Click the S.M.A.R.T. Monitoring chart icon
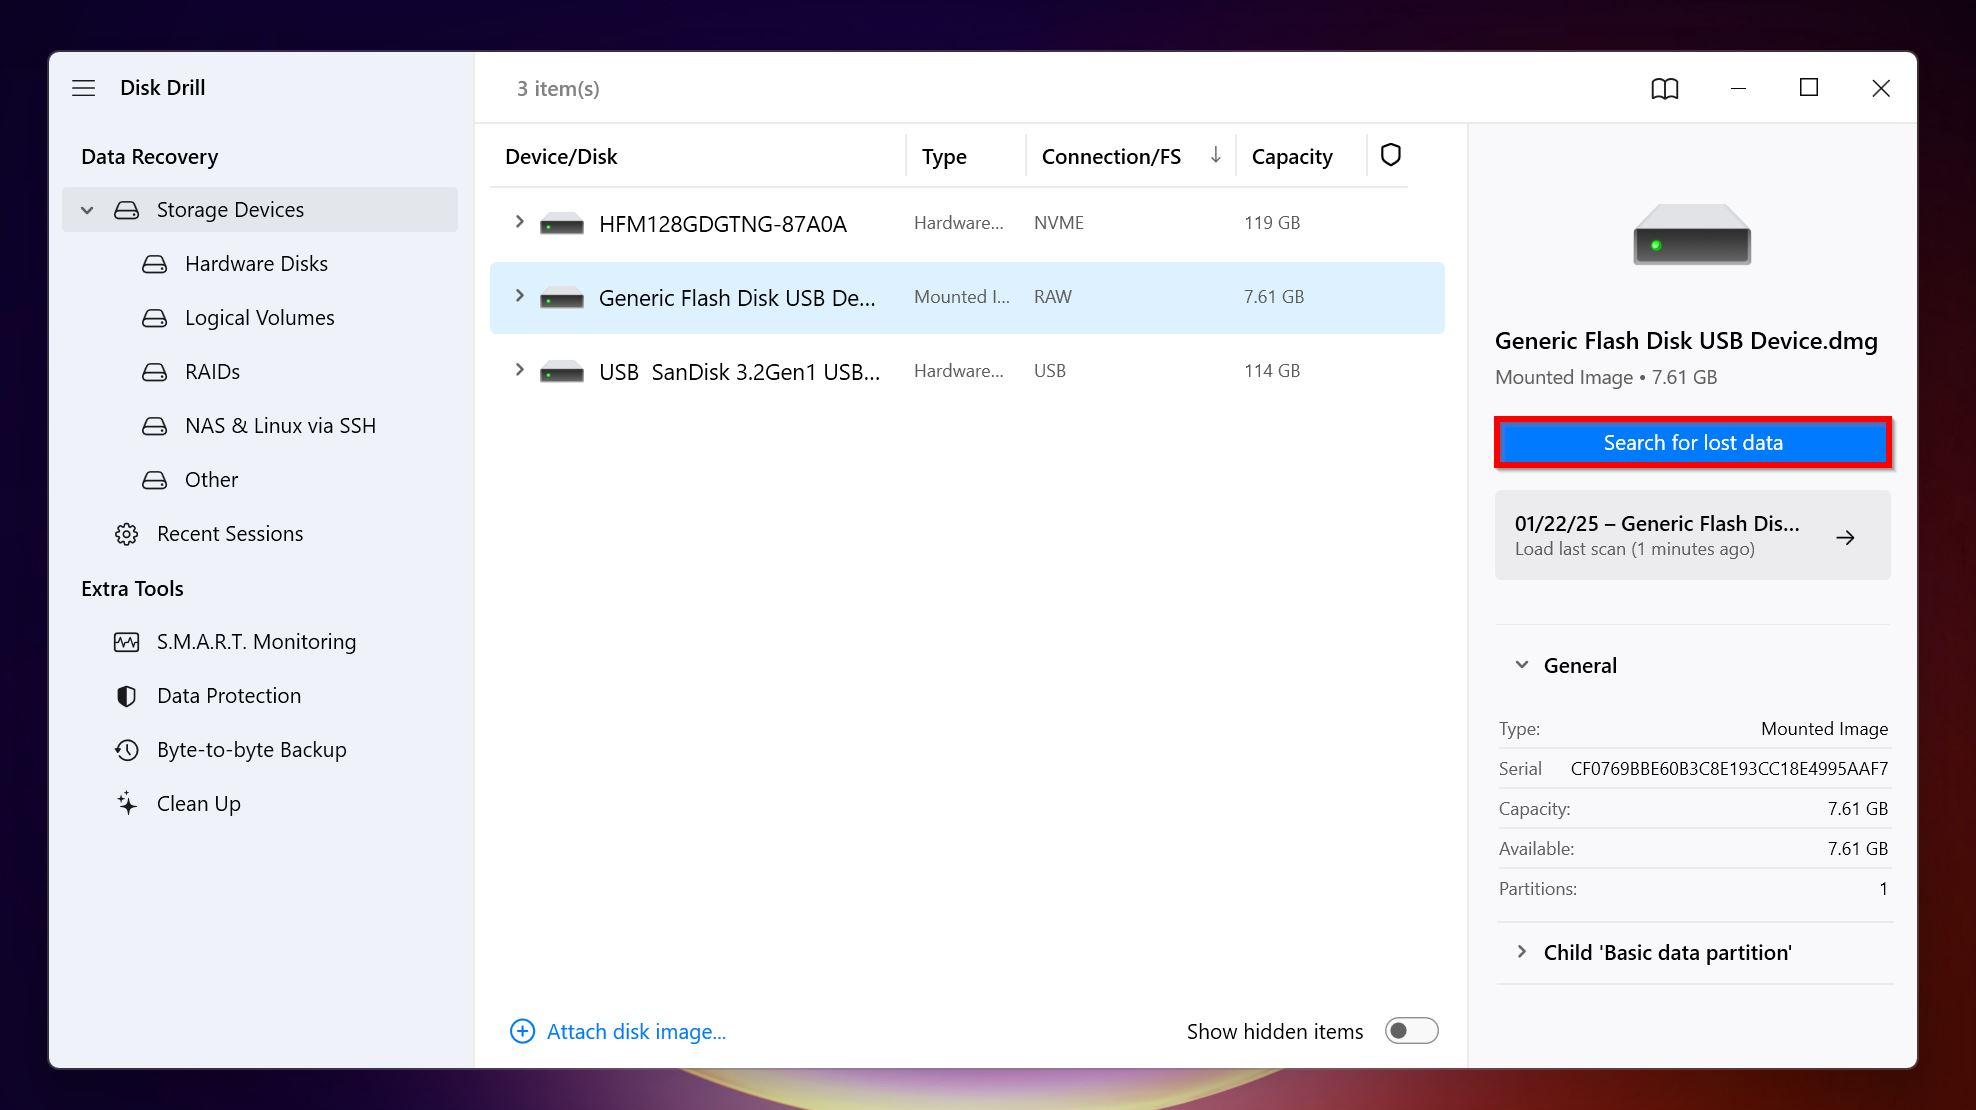 pos(127,642)
